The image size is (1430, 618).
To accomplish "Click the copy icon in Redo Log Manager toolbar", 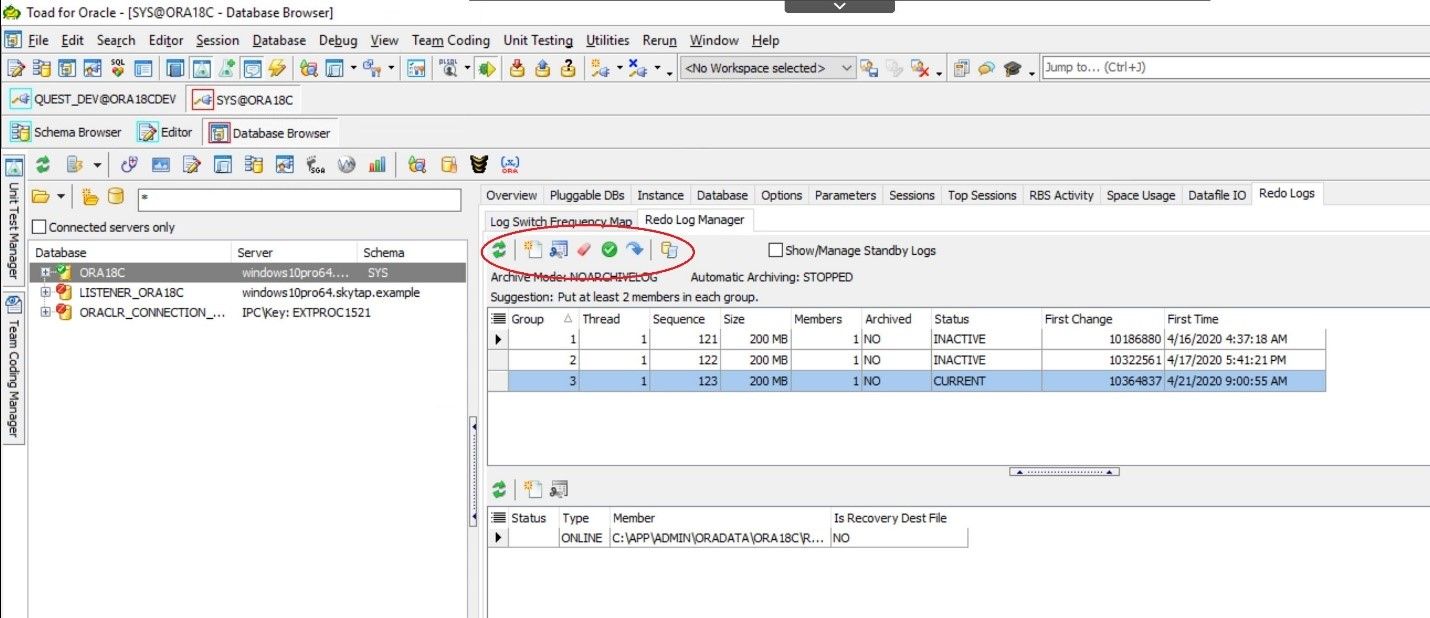I will [x=669, y=250].
